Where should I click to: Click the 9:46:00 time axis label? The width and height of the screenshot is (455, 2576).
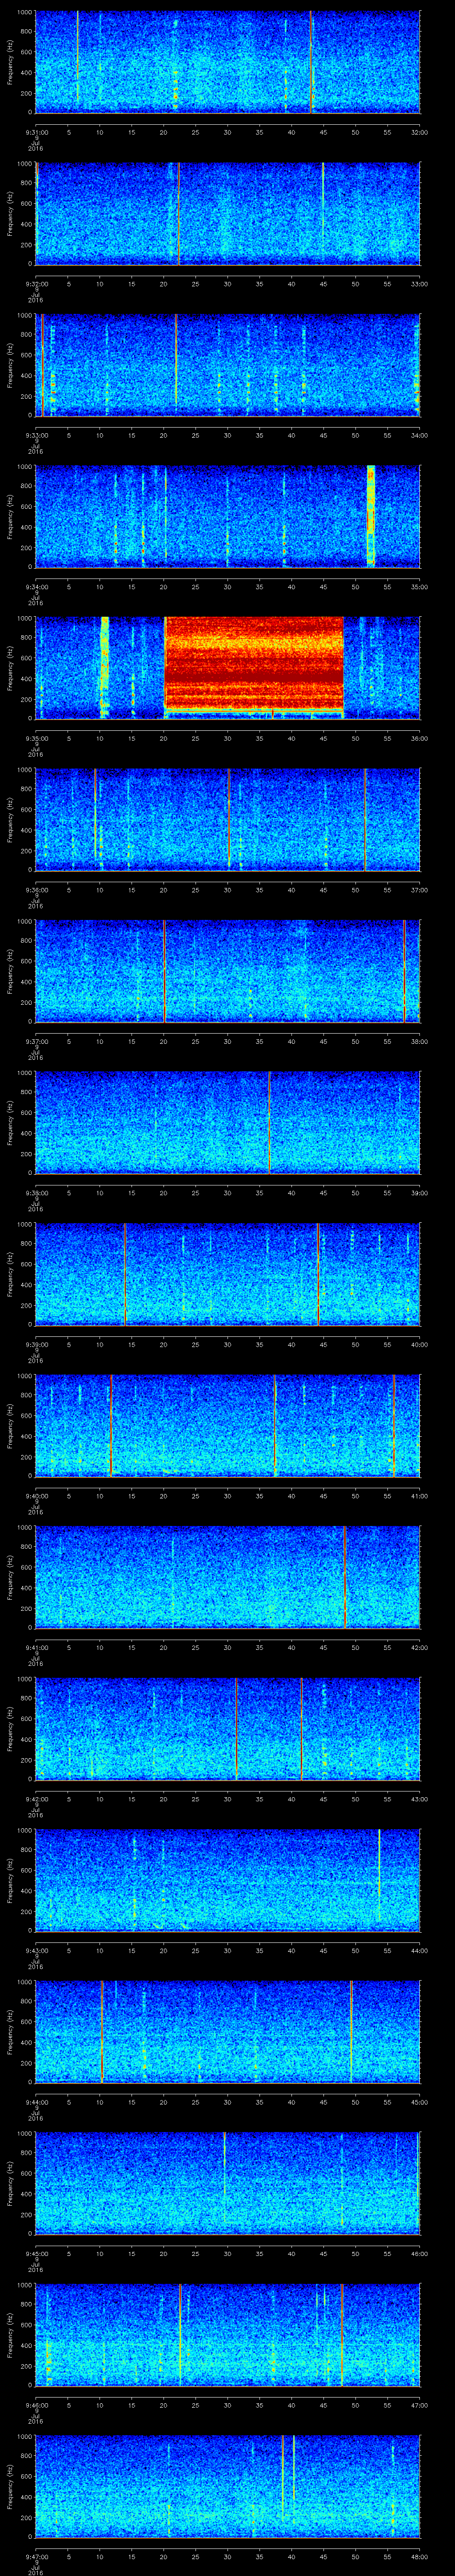pos(36,2405)
